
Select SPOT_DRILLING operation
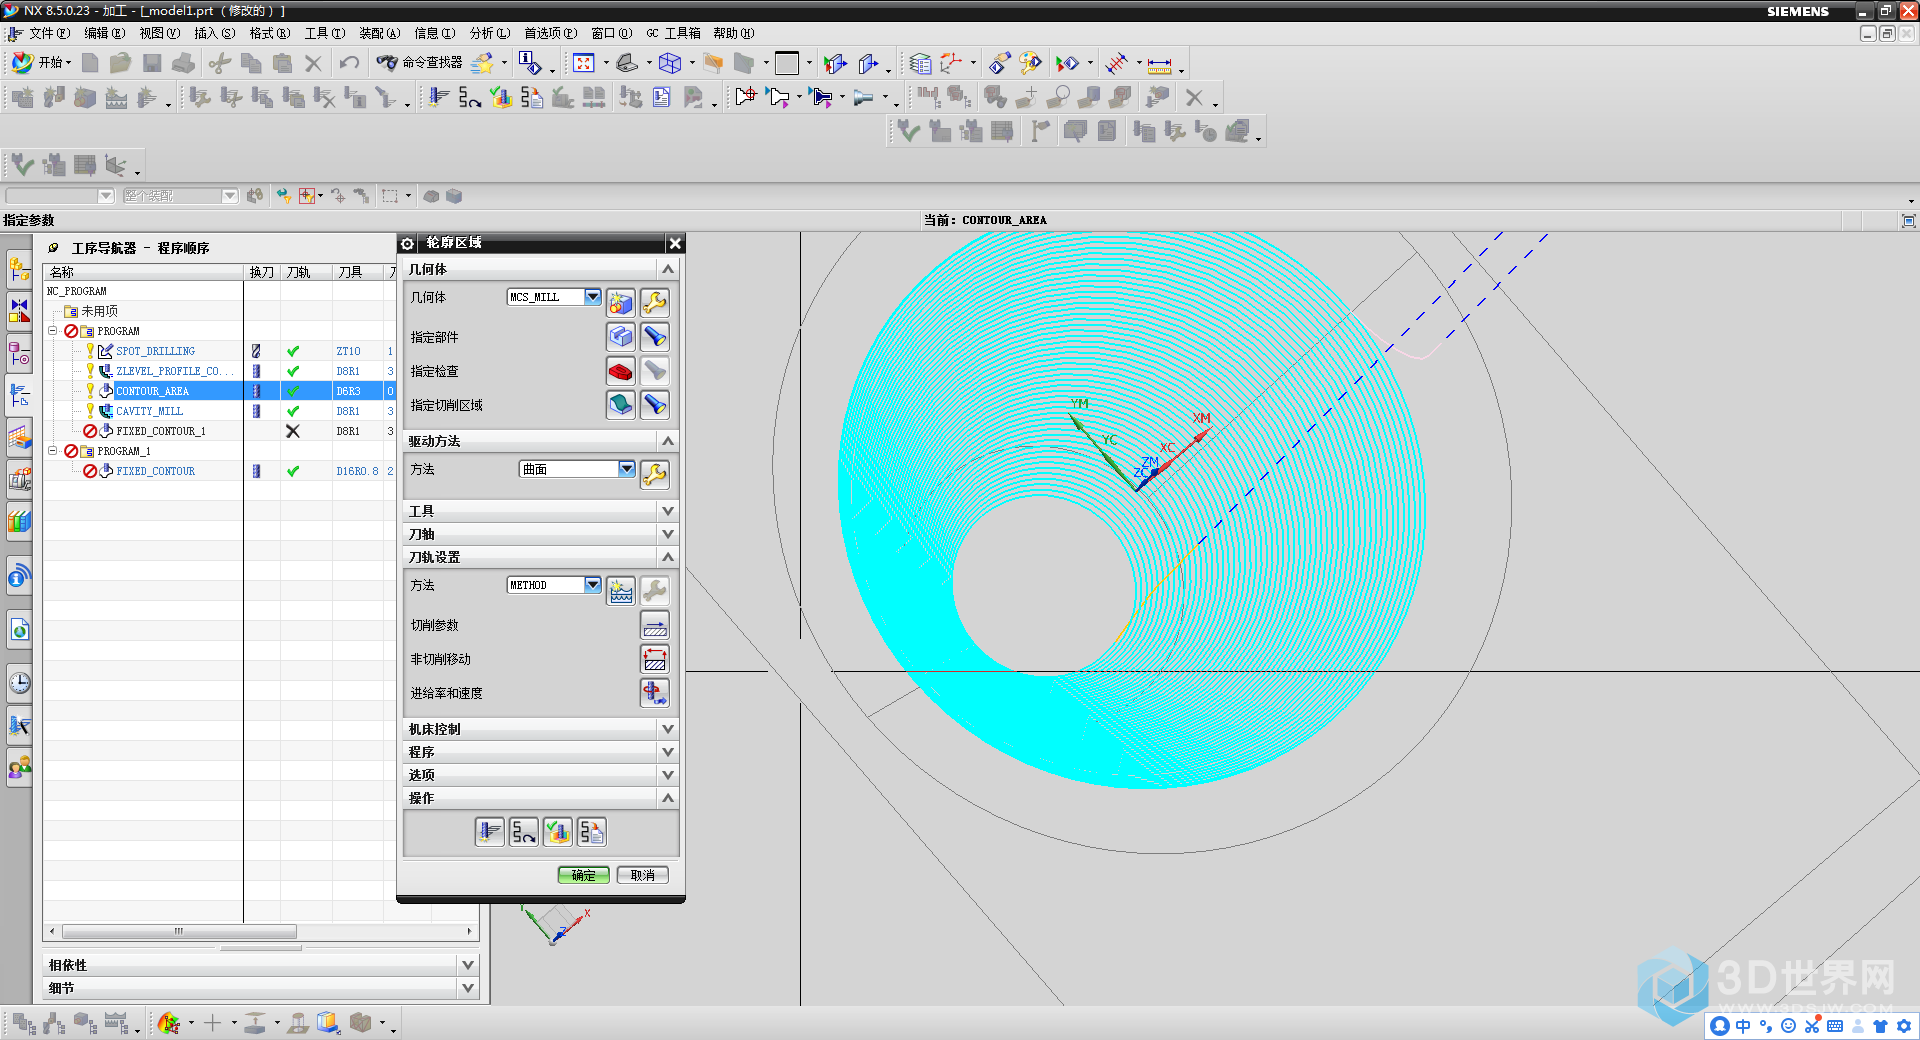pos(155,351)
